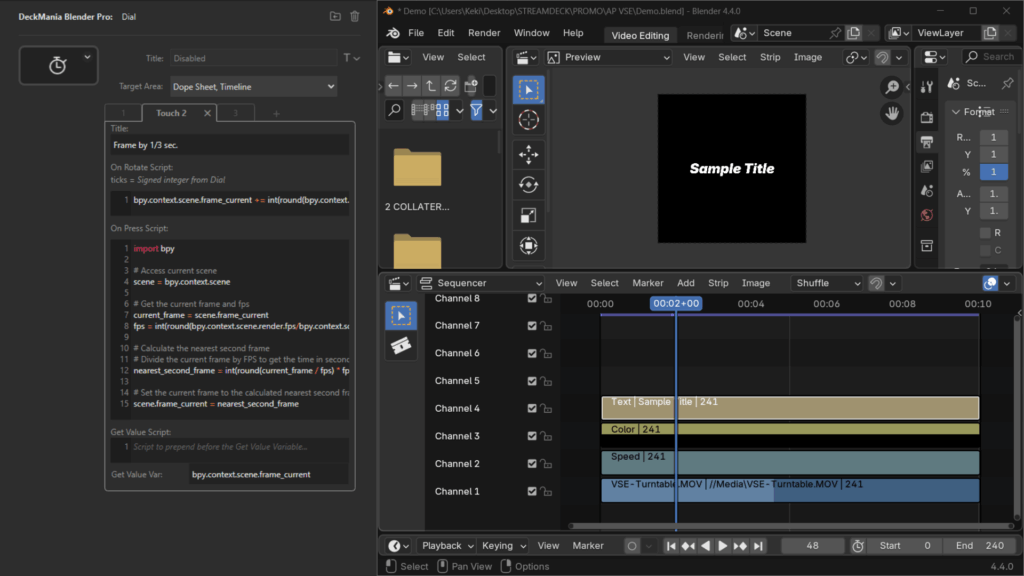The height and width of the screenshot is (576, 1024).
Task: Delete the dial action with the trash icon
Action: pyautogui.click(x=354, y=16)
